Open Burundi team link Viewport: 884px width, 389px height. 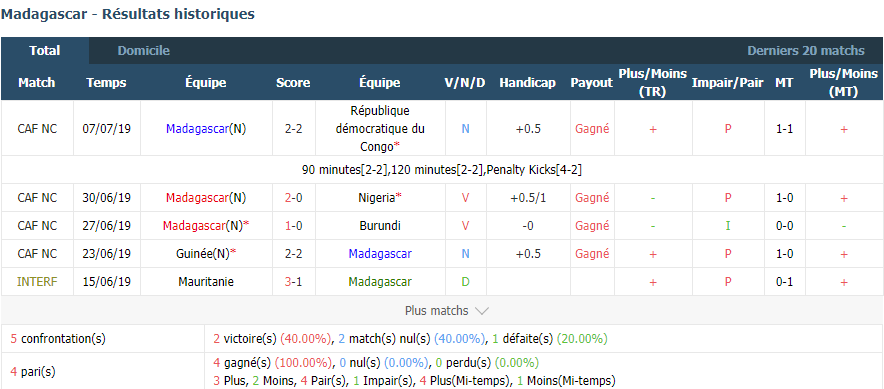380,226
